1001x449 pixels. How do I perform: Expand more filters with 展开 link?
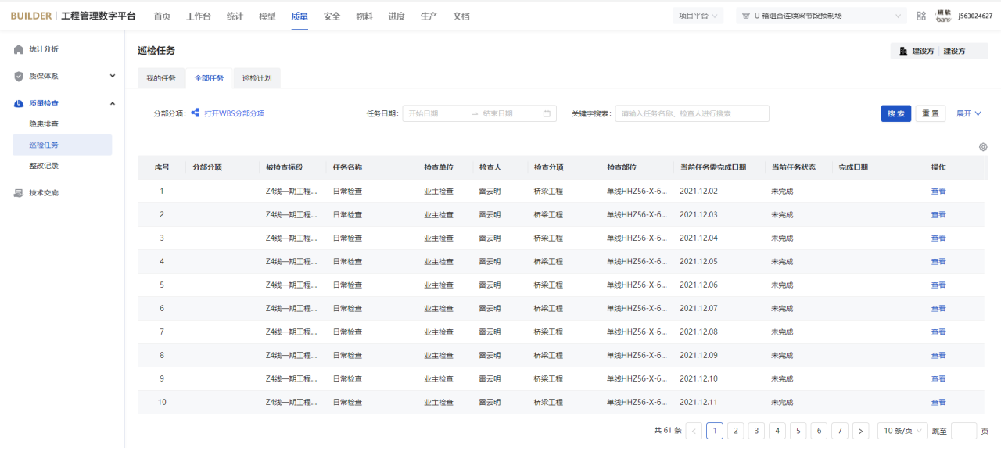[x=968, y=113]
